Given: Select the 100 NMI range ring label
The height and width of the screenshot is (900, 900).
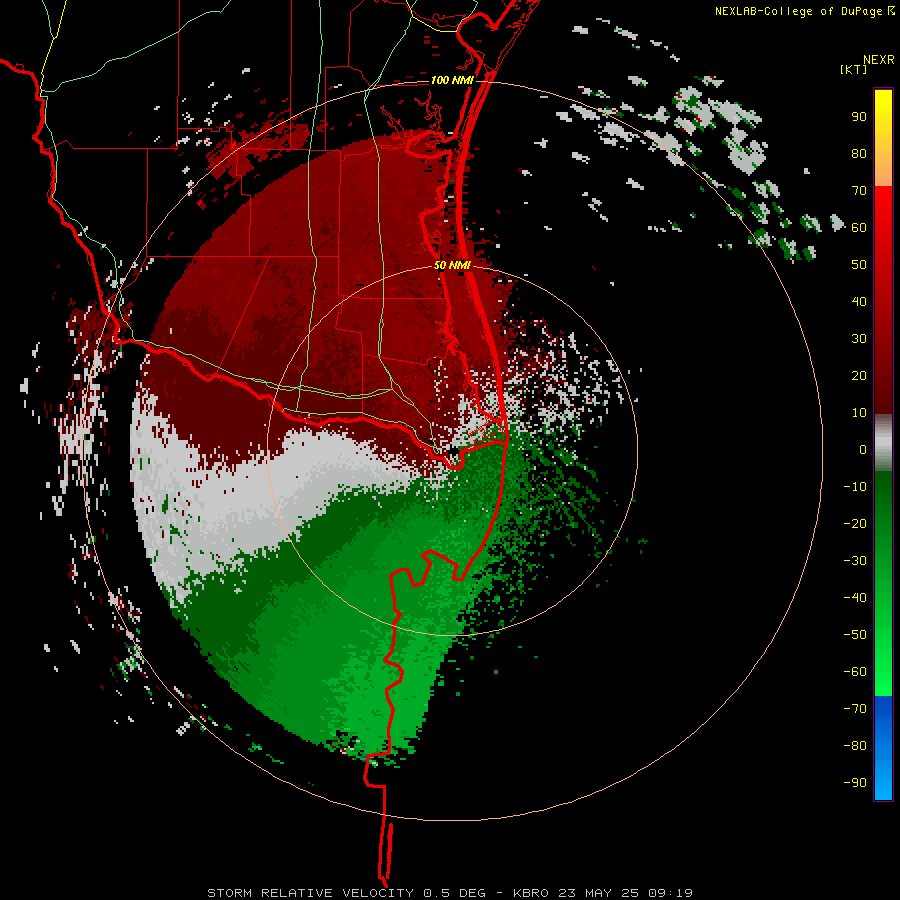Looking at the screenshot, I should [452, 80].
